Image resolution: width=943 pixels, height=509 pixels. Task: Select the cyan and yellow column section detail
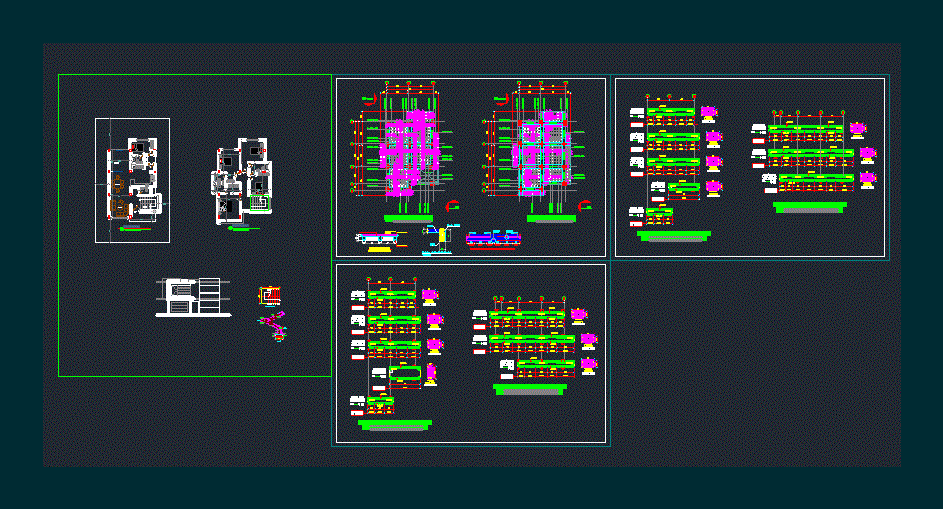440,239
